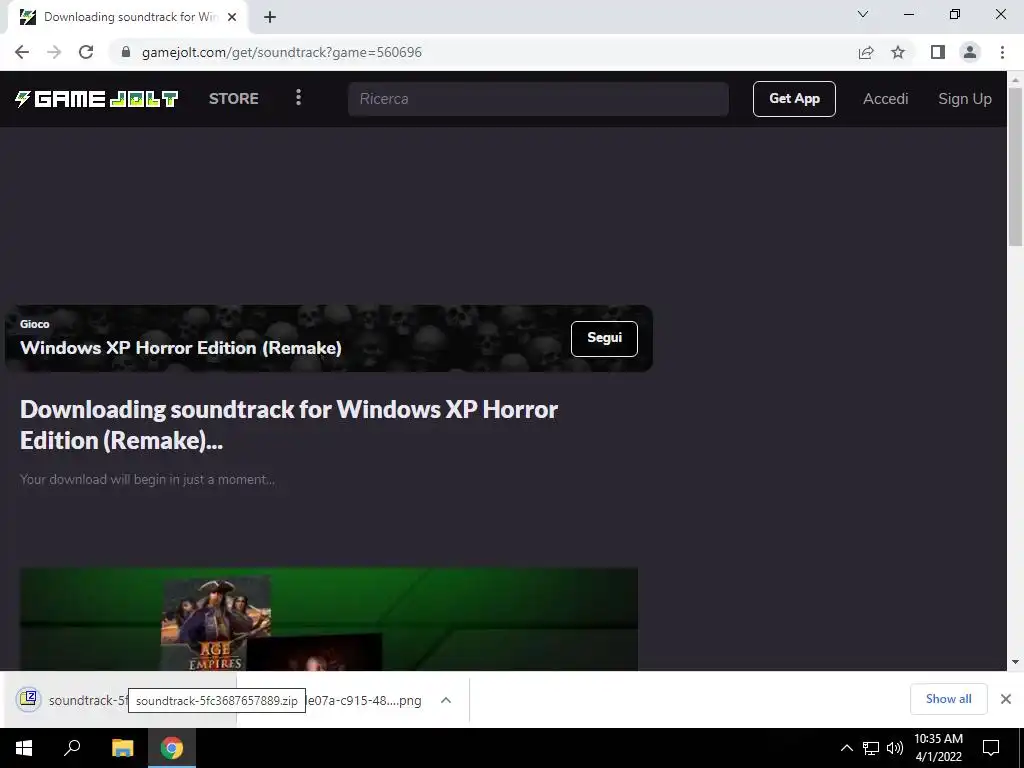
Task: Click the Age of Empires ad banner
Action: (x=328, y=619)
